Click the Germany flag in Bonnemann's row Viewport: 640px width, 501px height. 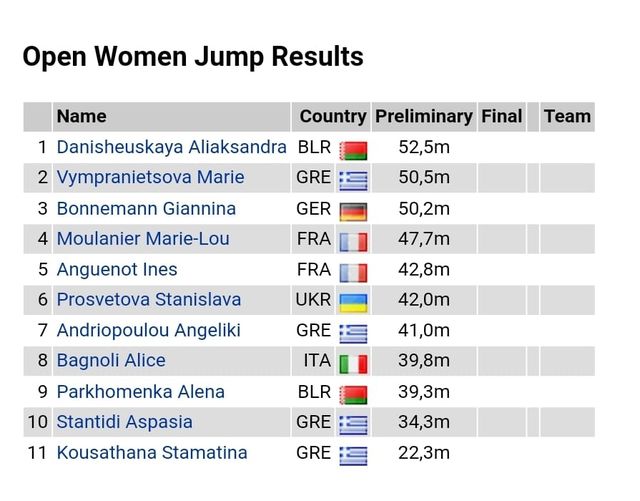tap(353, 211)
